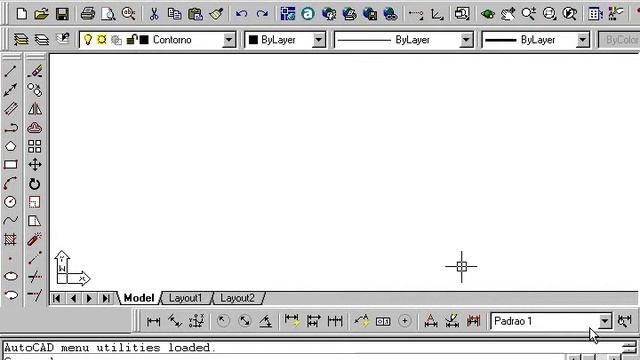
Task: Go to previous layout tab arrow
Action: click(73, 298)
